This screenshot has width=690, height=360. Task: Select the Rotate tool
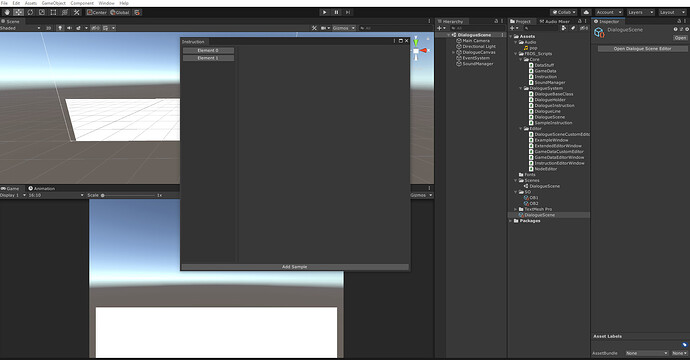(x=30, y=12)
